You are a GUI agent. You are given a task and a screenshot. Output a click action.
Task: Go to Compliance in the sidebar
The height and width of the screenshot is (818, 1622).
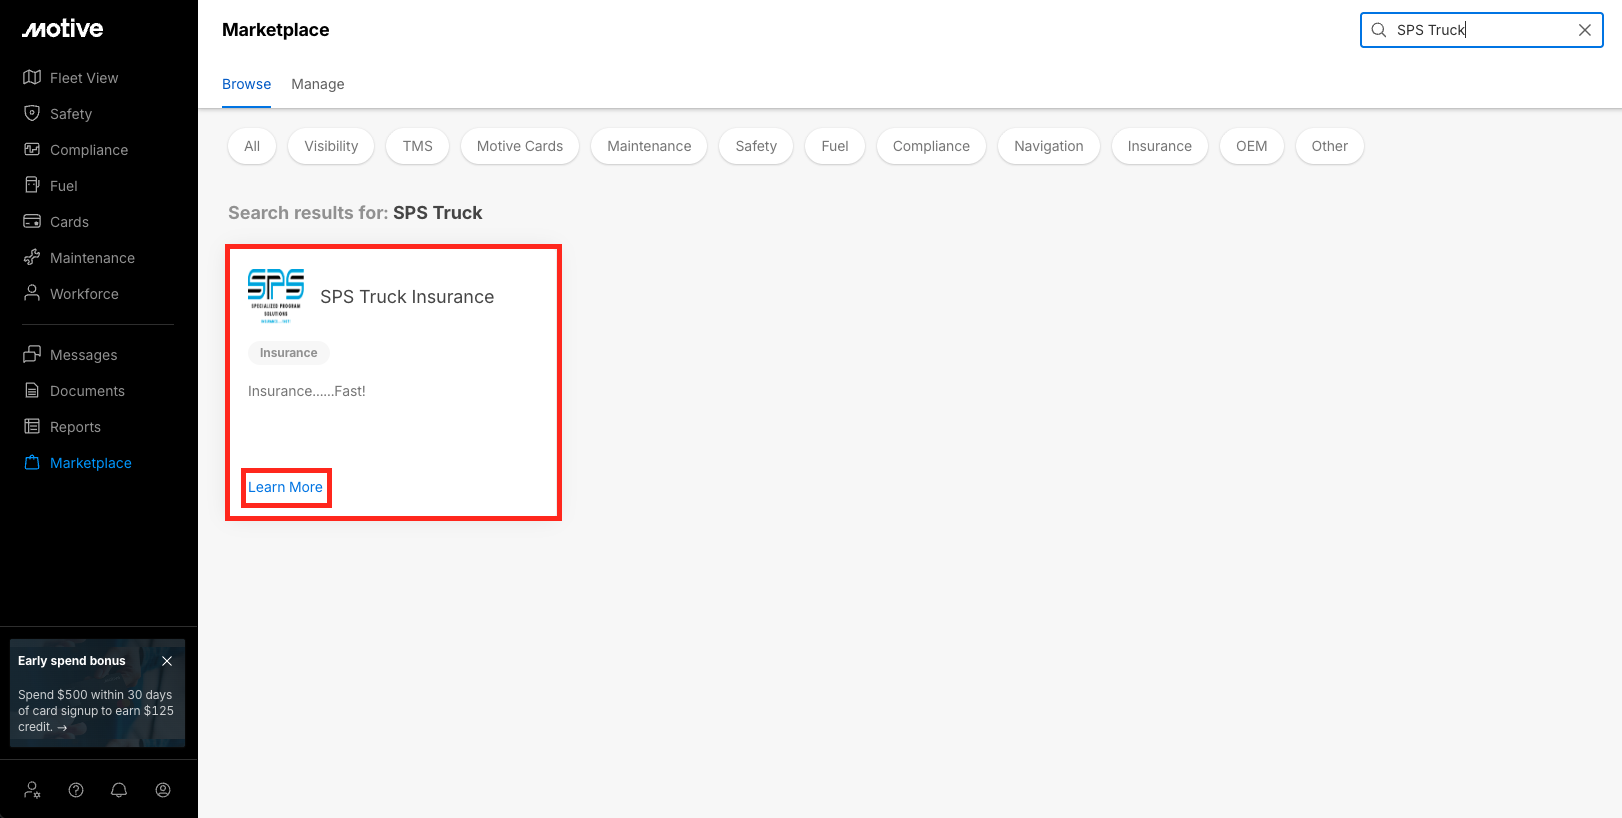tap(89, 150)
